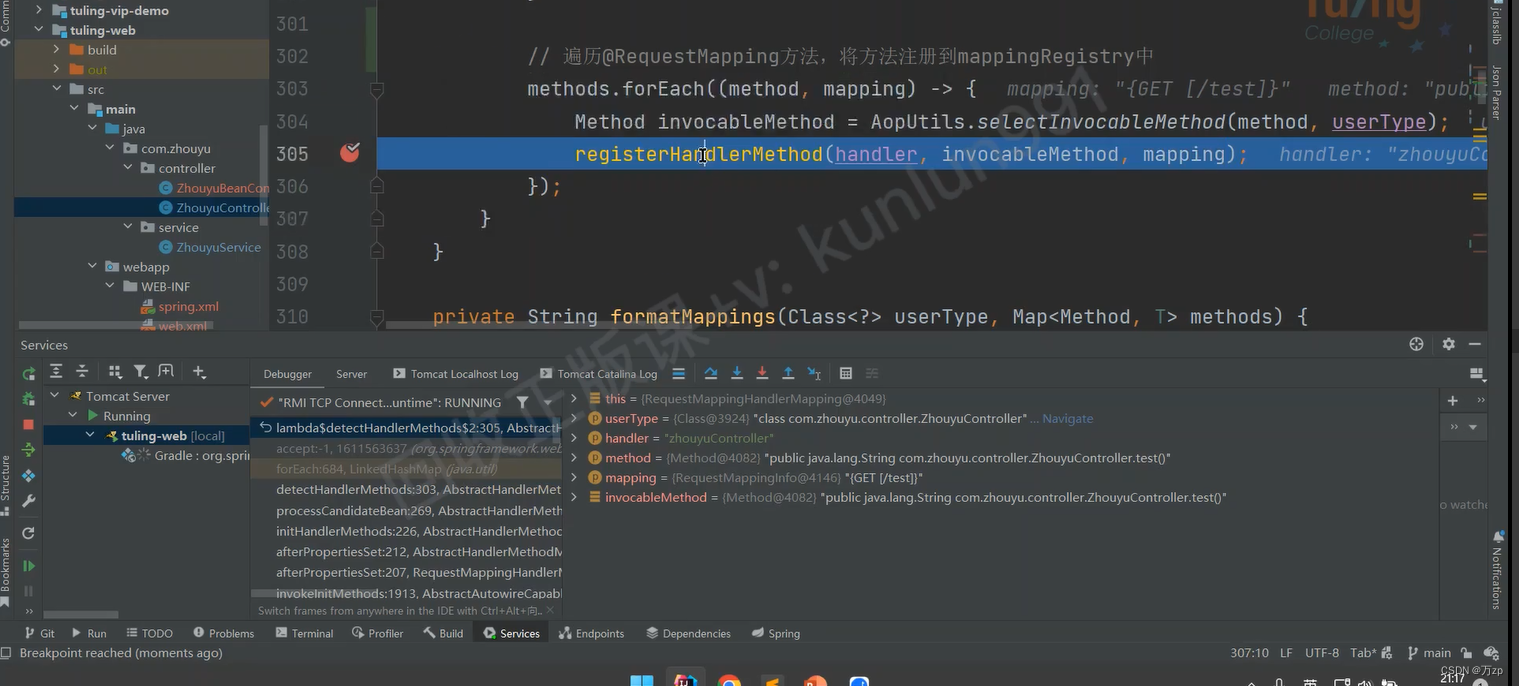
Task: Open the thread selector dropdown arrow
Action: point(548,402)
